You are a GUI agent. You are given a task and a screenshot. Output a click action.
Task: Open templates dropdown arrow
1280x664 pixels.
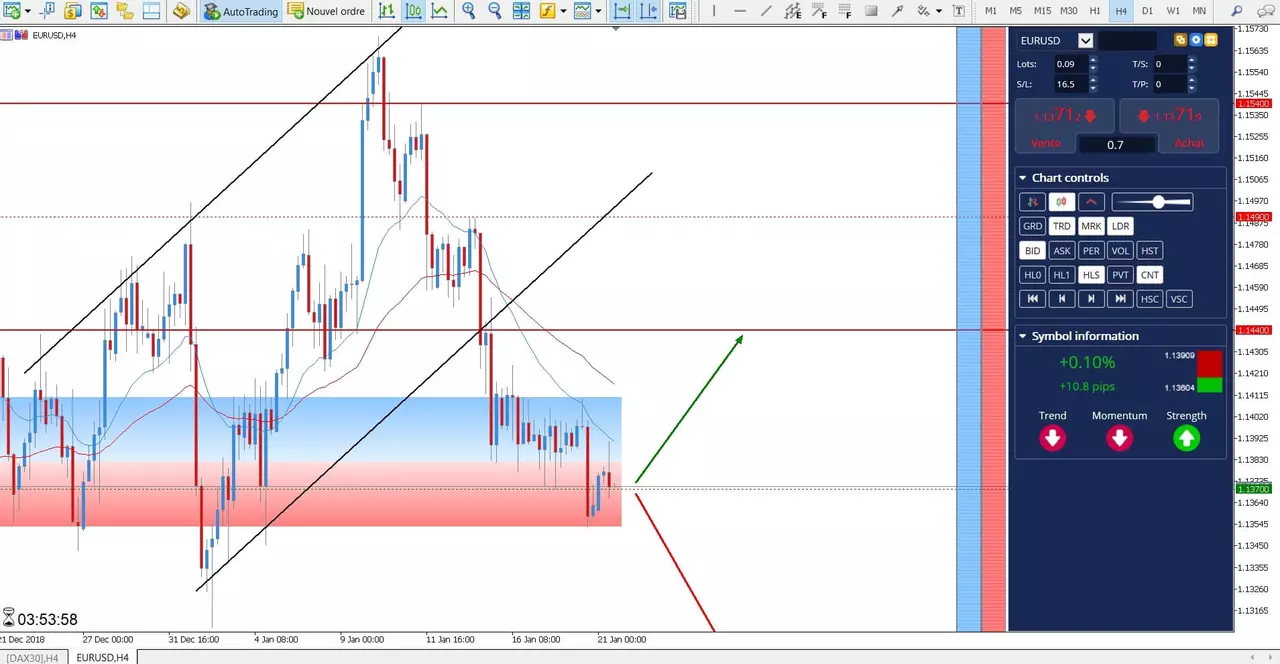click(x=598, y=11)
